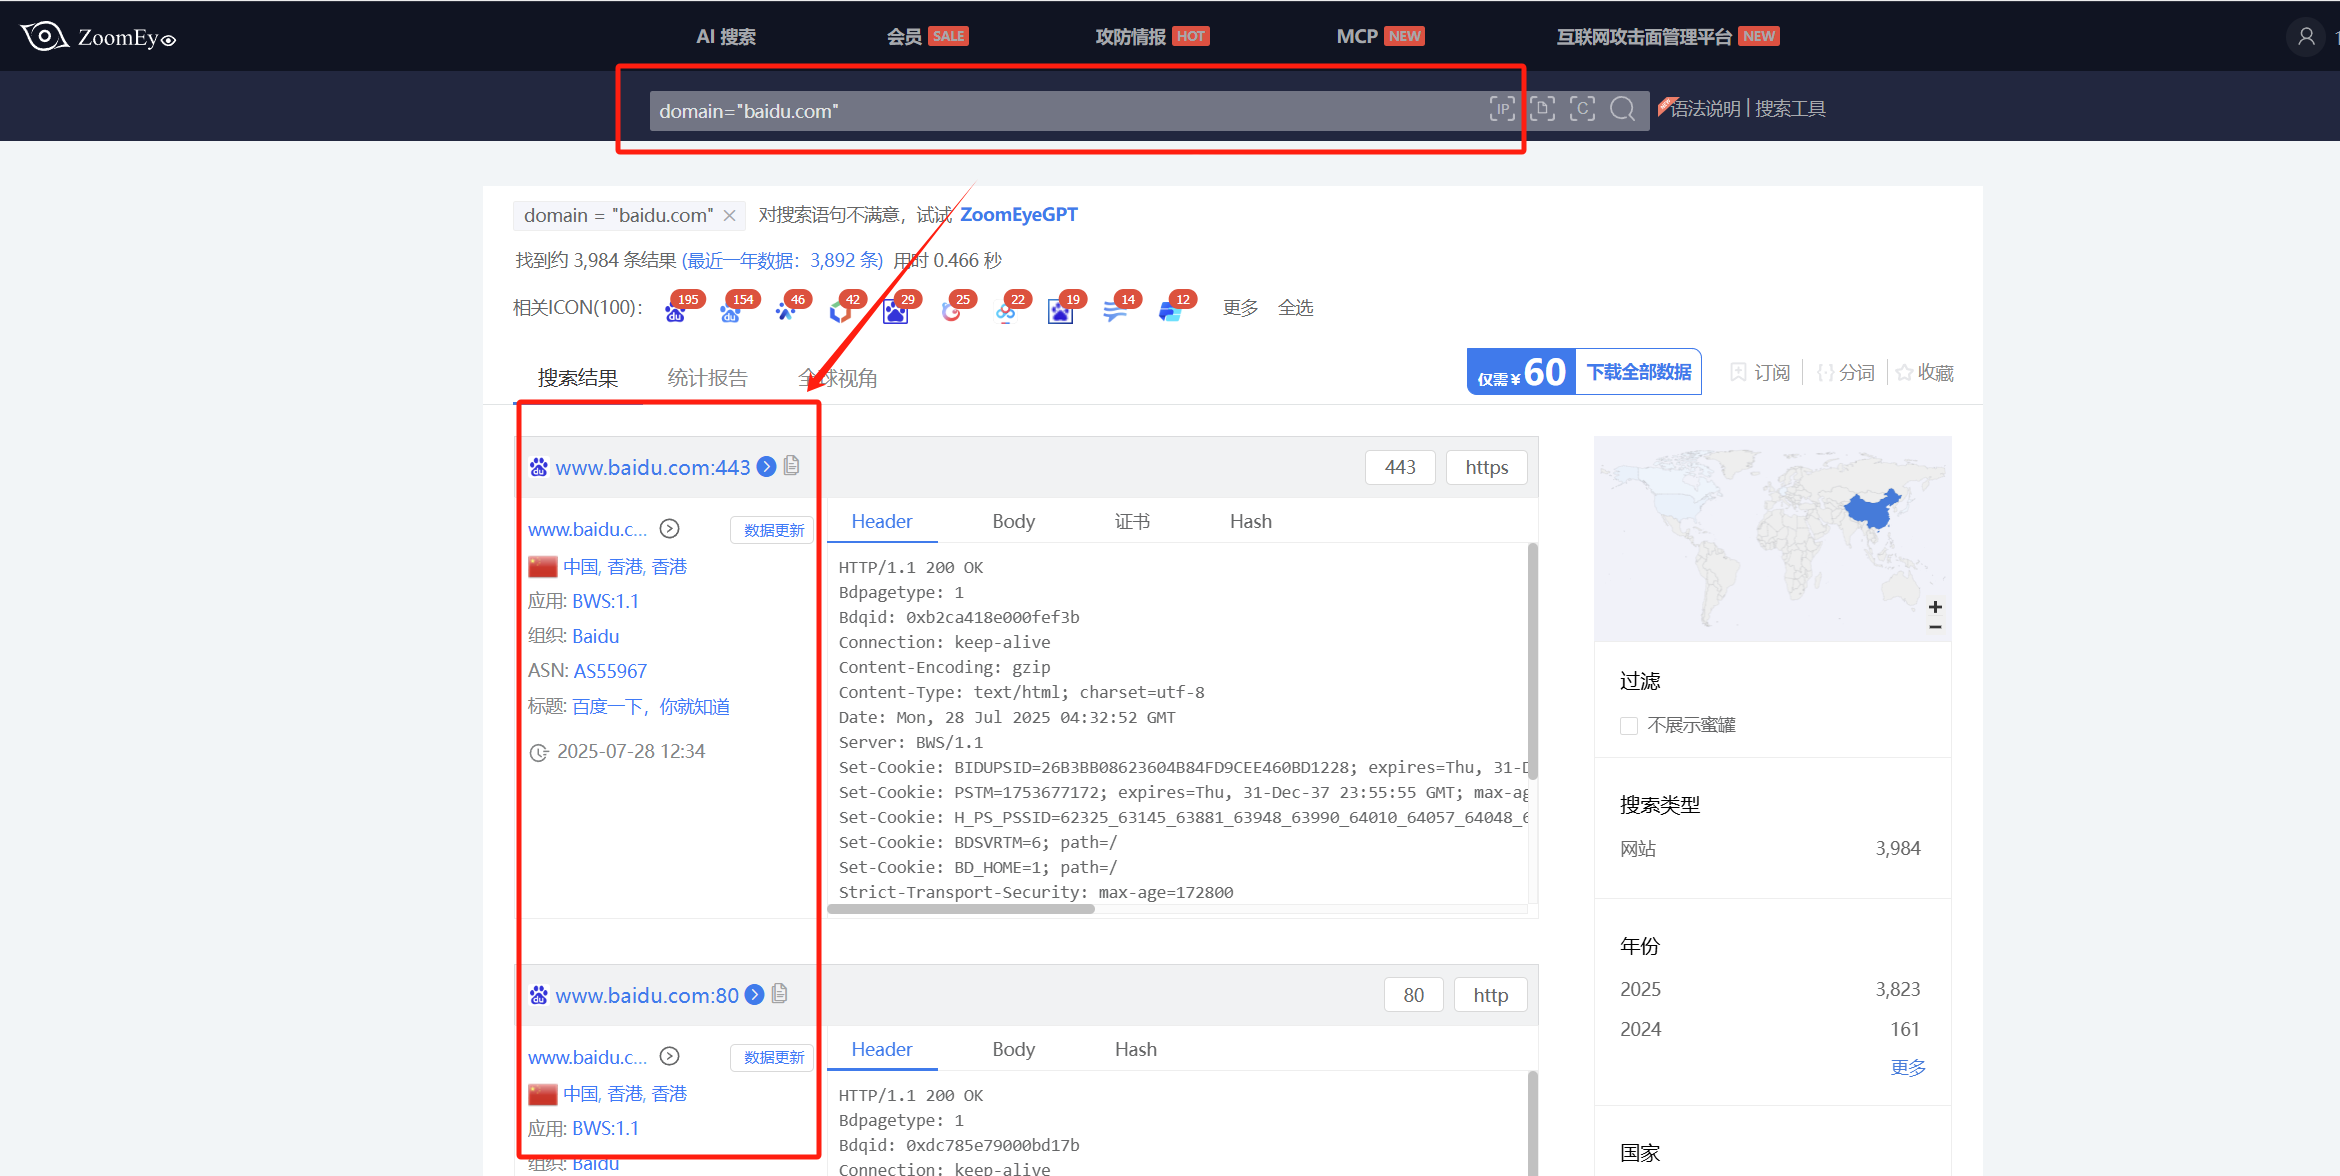Open 语法说明 link

[x=1705, y=109]
